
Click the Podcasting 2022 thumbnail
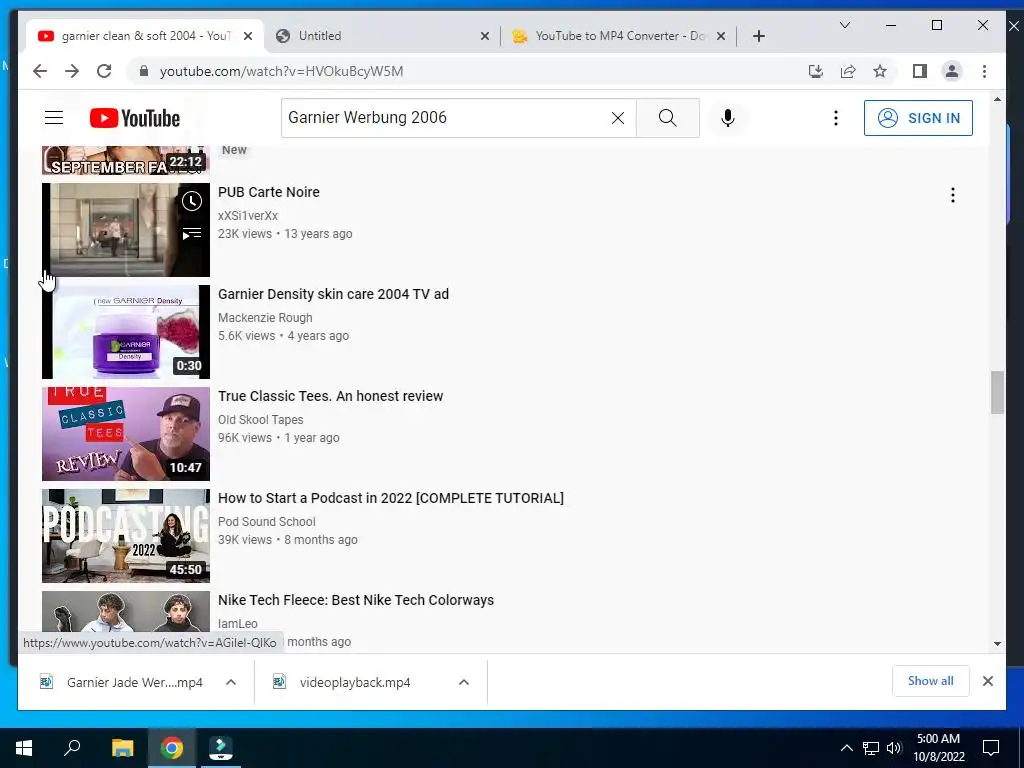(x=126, y=536)
